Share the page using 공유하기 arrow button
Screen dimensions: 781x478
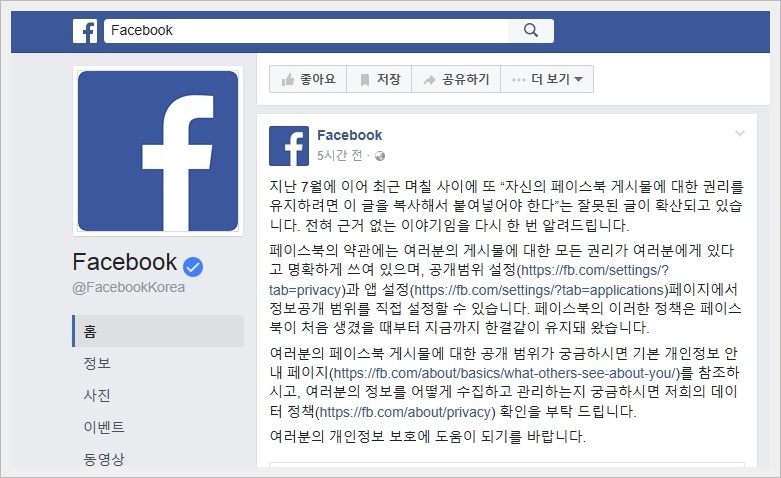[x=456, y=79]
